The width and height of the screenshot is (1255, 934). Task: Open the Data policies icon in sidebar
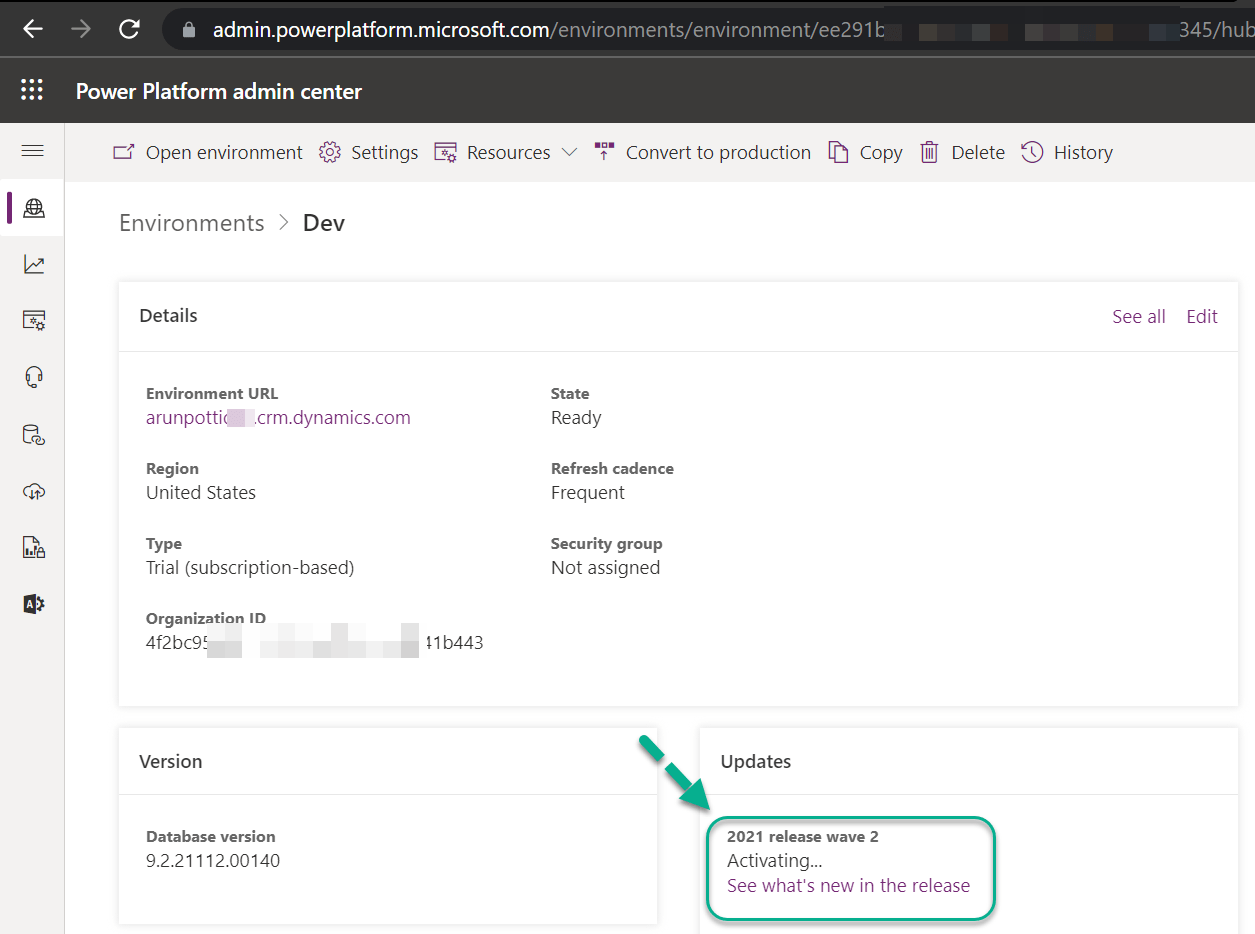(x=34, y=547)
